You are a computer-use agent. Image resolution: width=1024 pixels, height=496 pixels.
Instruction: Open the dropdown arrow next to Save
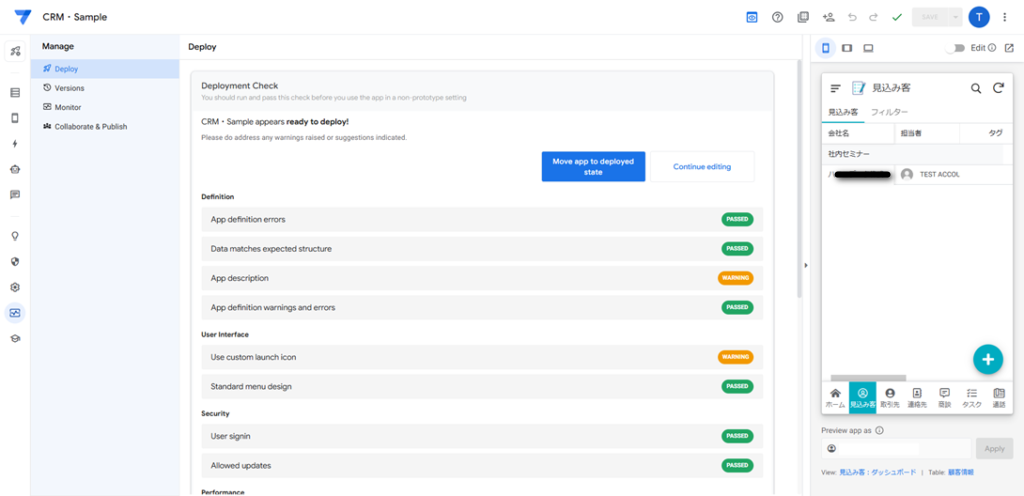tap(956, 17)
